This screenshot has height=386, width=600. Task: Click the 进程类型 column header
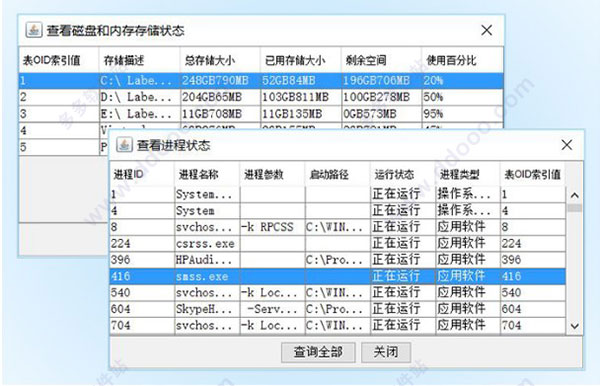click(x=468, y=174)
